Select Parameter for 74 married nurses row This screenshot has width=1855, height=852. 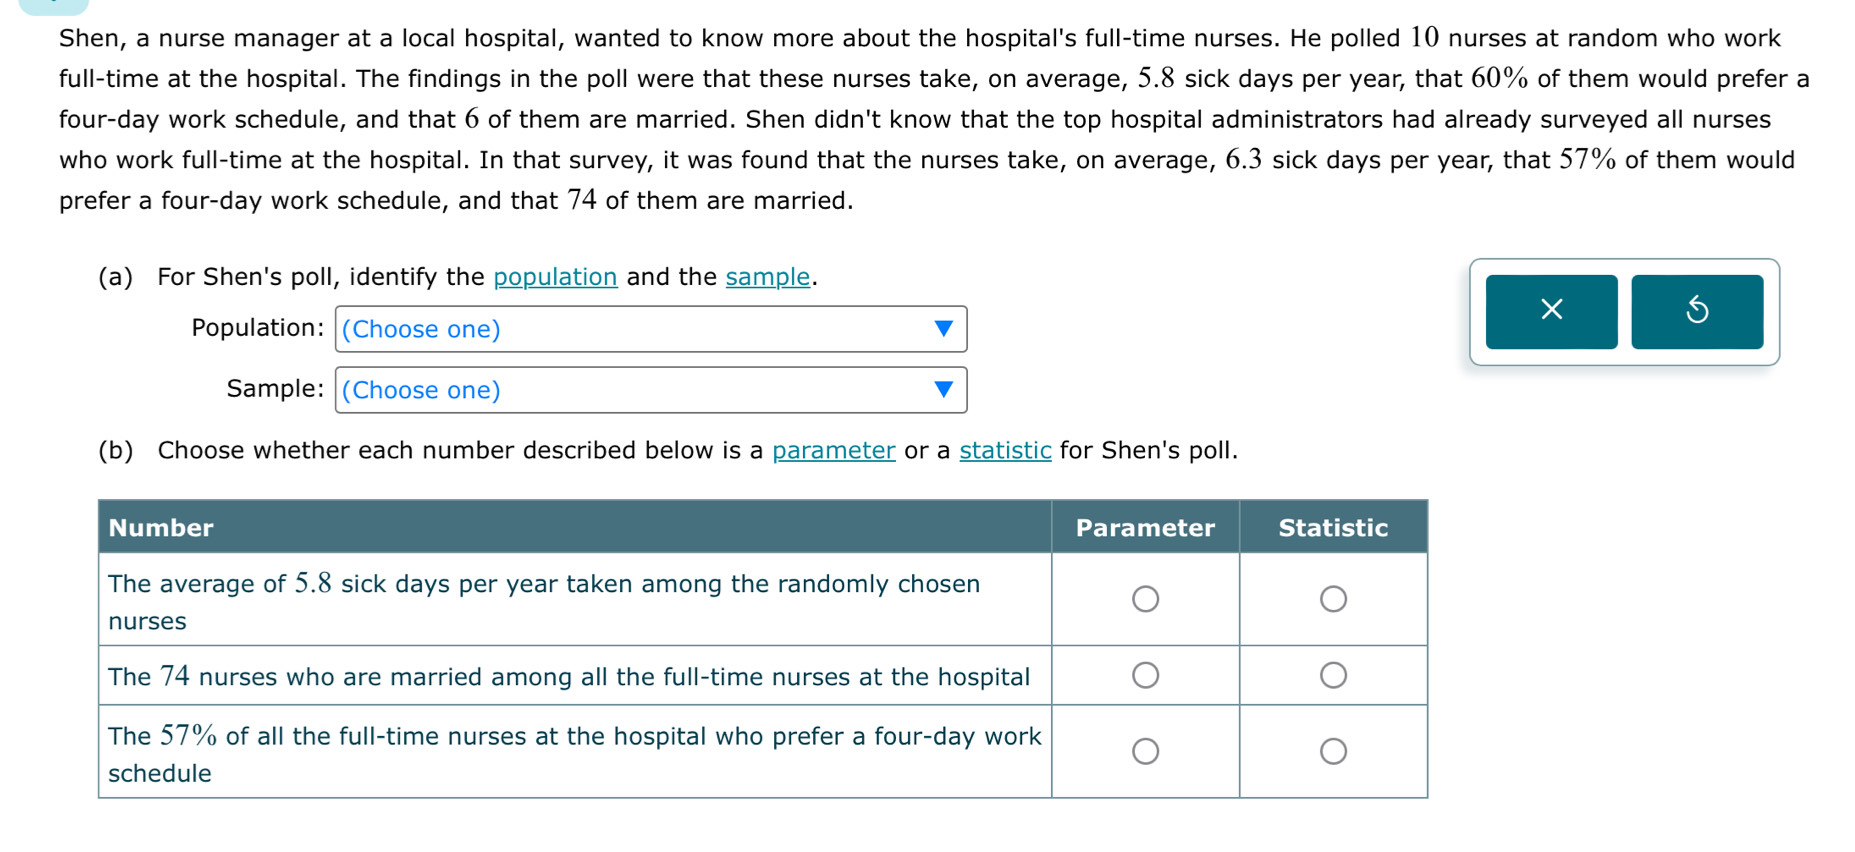[x=1145, y=675]
